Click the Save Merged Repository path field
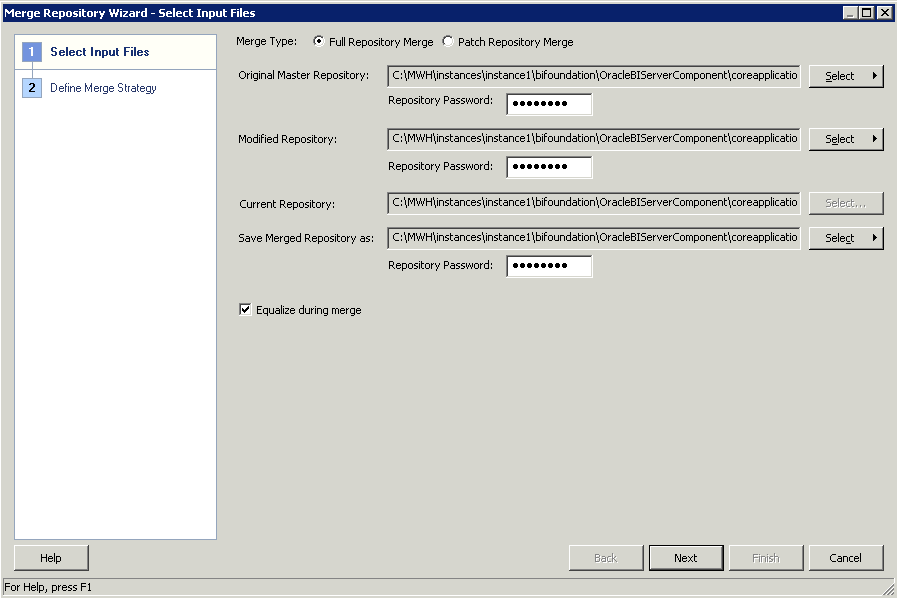This screenshot has height=598, width=897. (x=594, y=237)
